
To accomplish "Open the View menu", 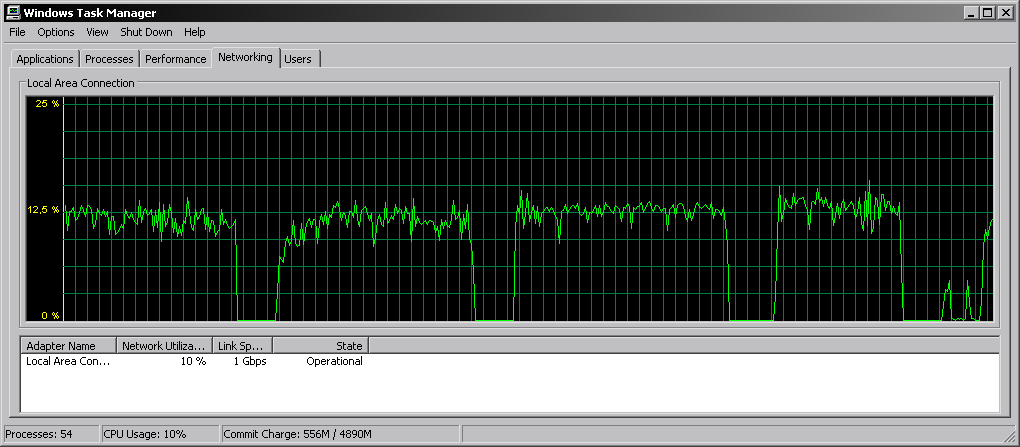I will 98,32.
